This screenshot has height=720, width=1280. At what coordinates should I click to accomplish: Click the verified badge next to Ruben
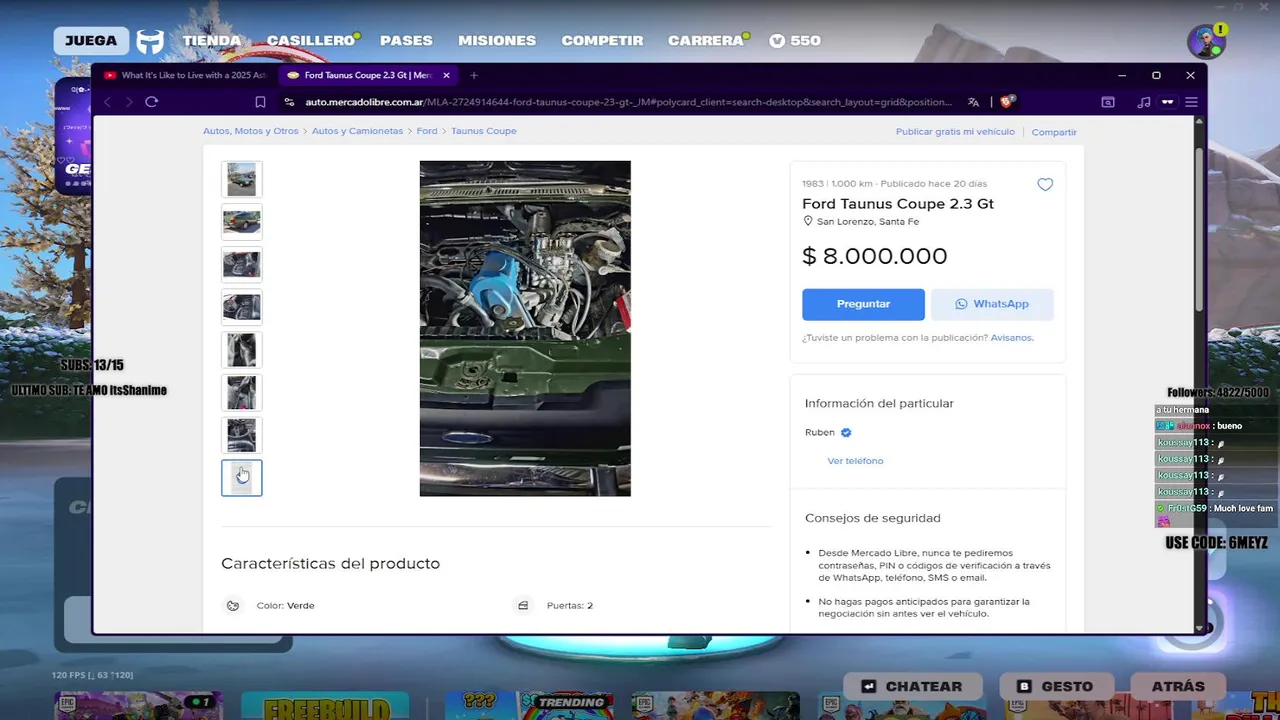pyautogui.click(x=846, y=433)
